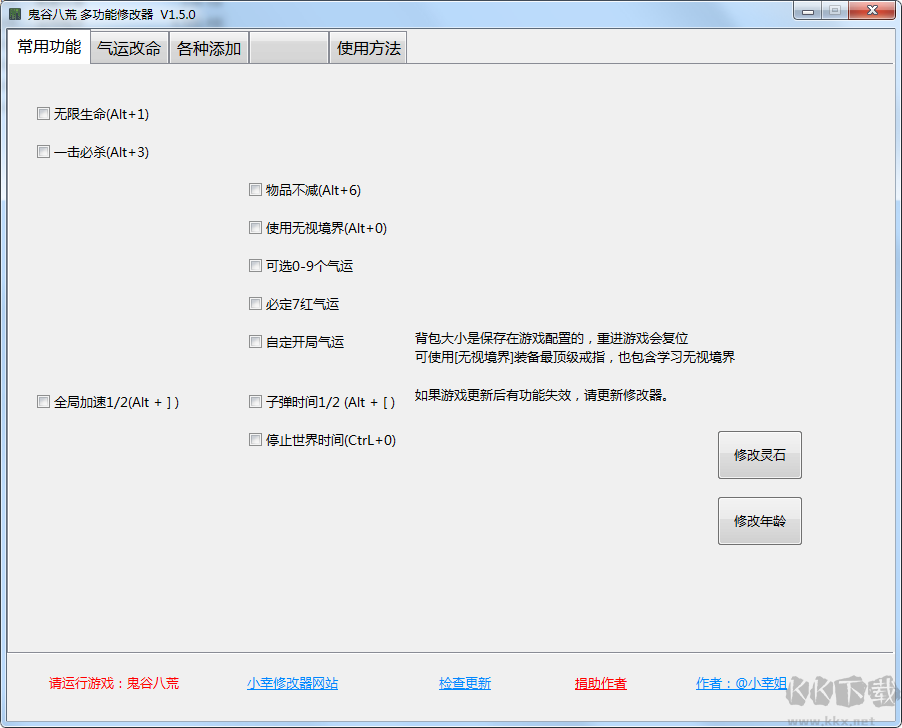Open the 小幸修改器网站 link
Viewport: 902px width, 728px height.
pos(292,683)
